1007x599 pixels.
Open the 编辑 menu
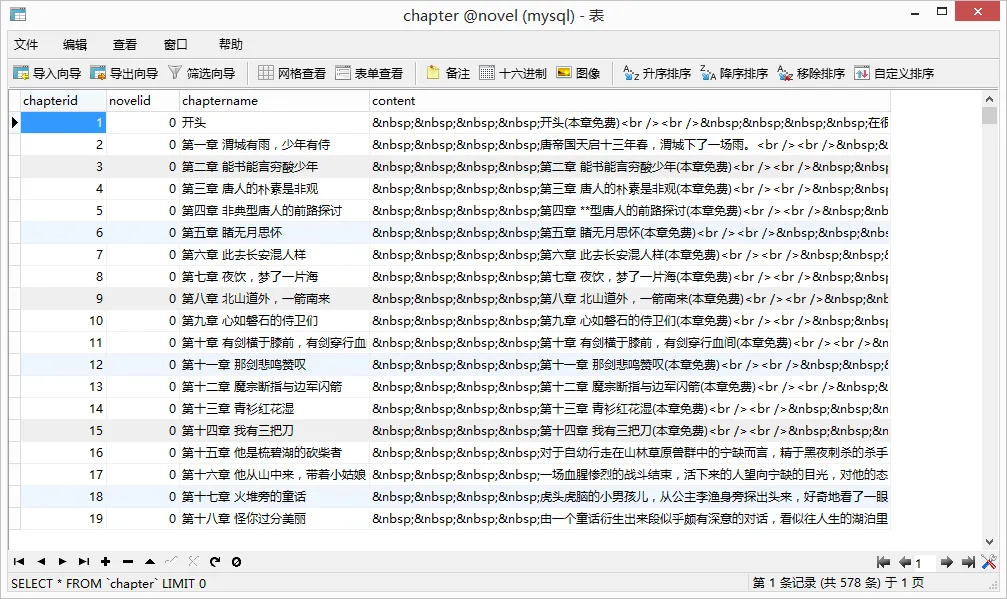point(75,44)
